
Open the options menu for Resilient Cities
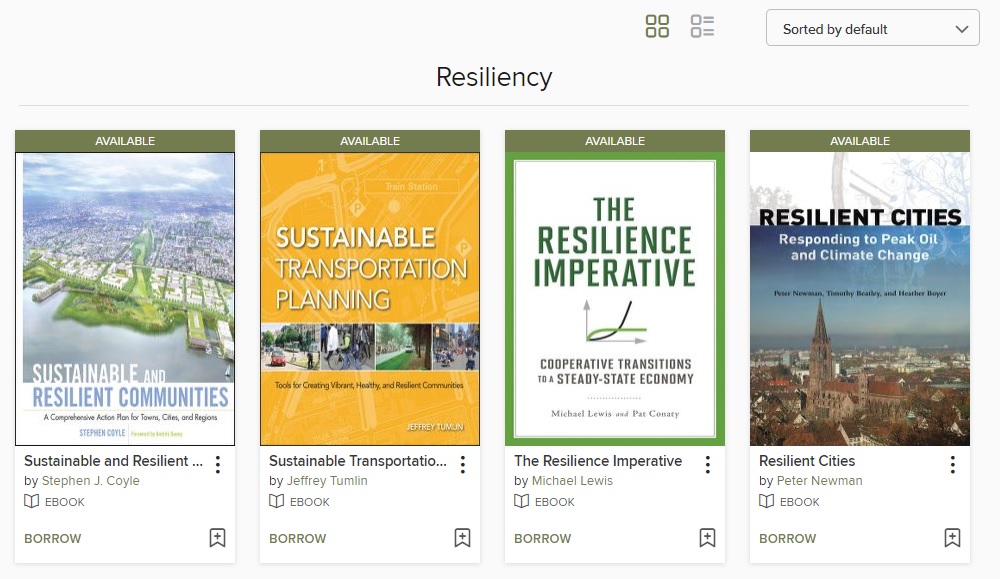point(953,464)
